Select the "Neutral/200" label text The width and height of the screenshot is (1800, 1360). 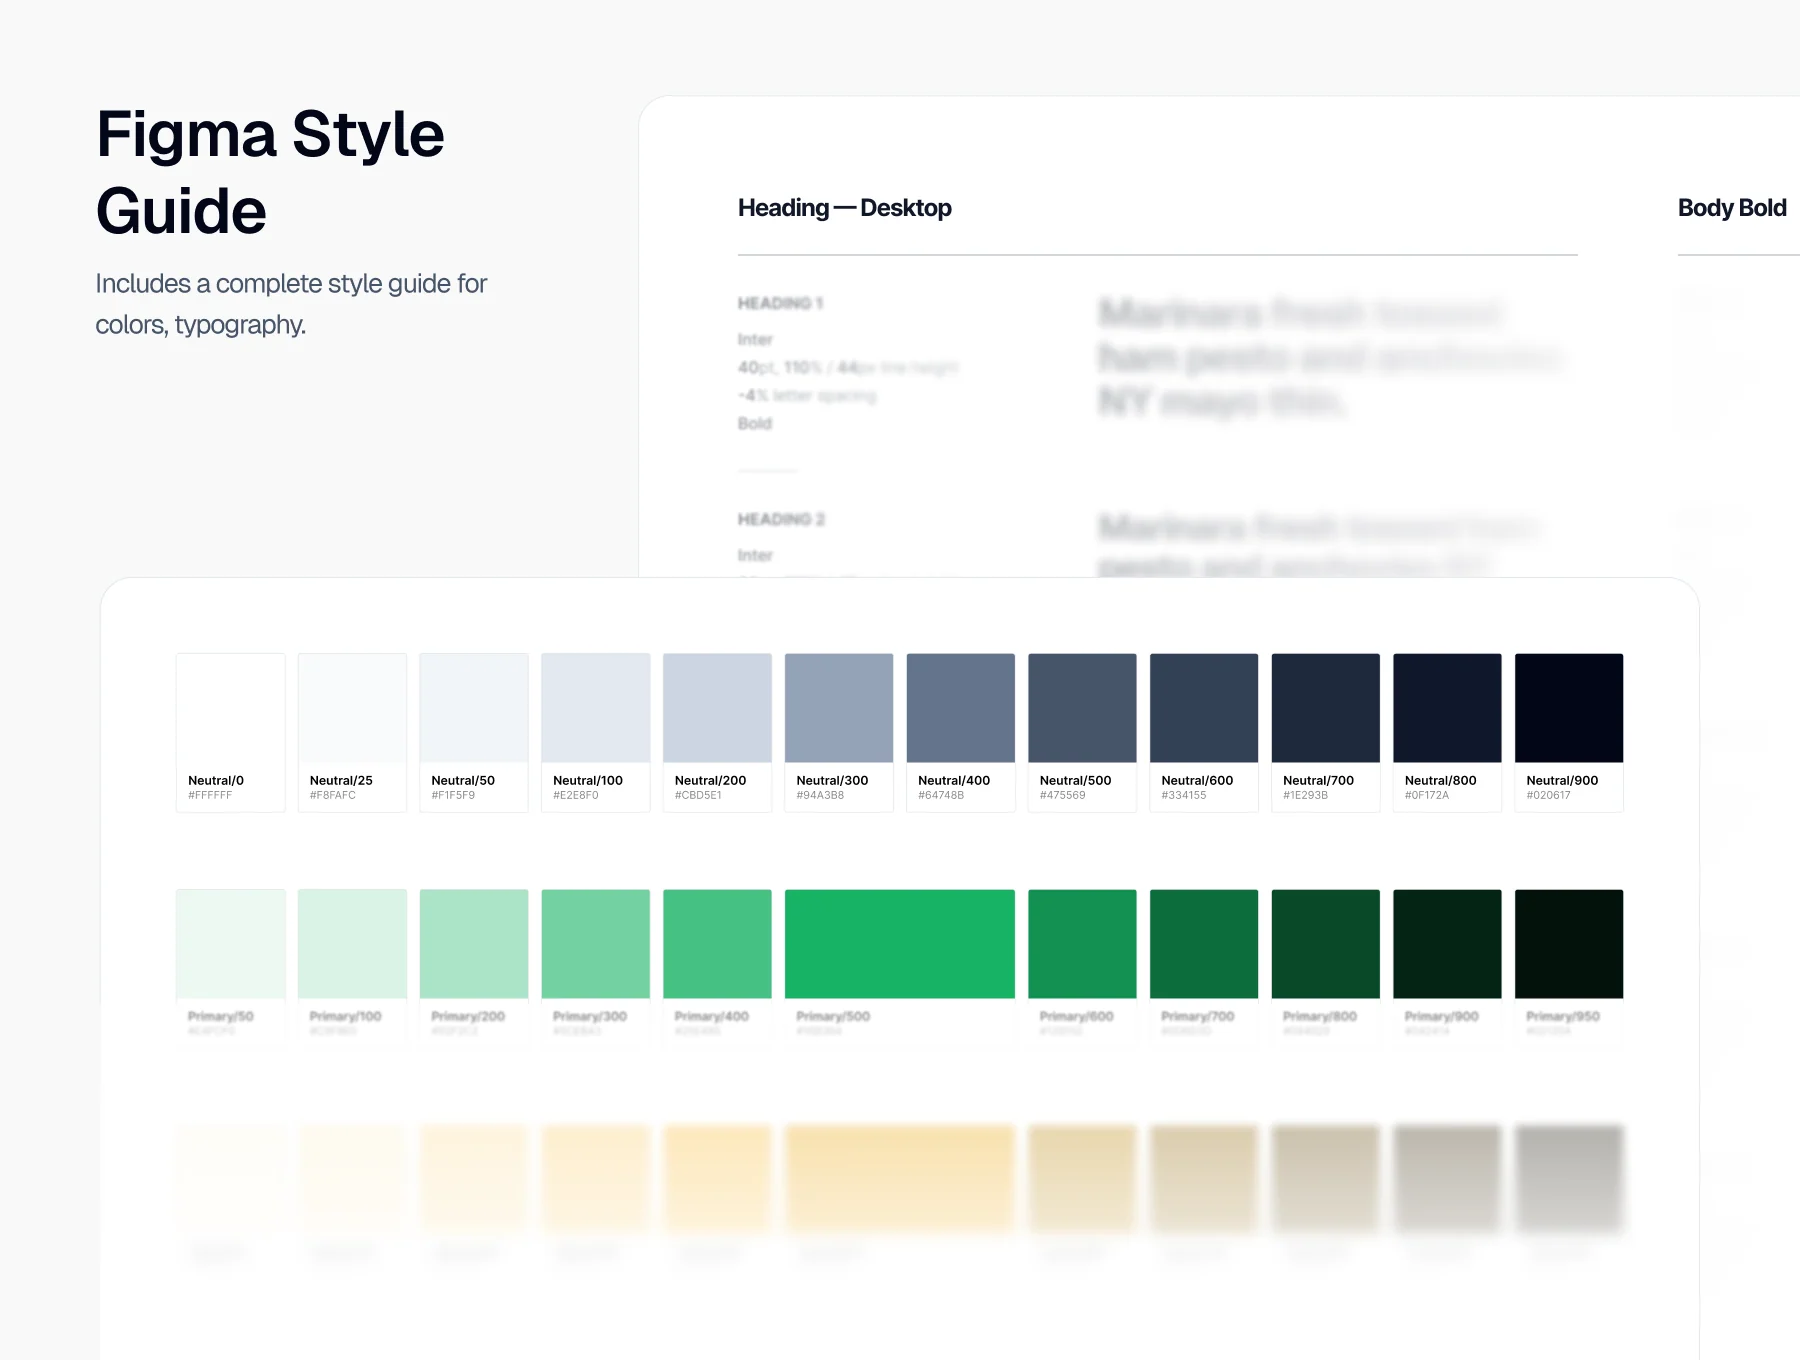(x=711, y=780)
